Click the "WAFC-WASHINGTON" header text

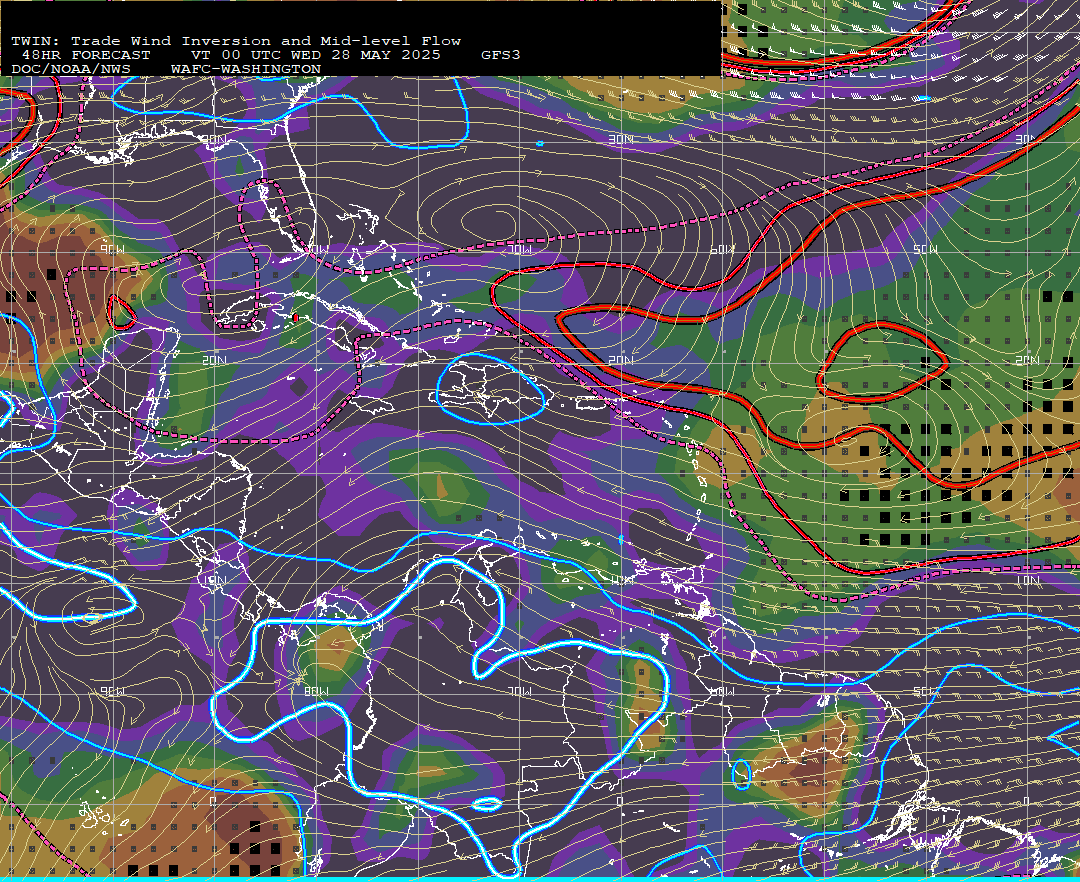(246, 70)
